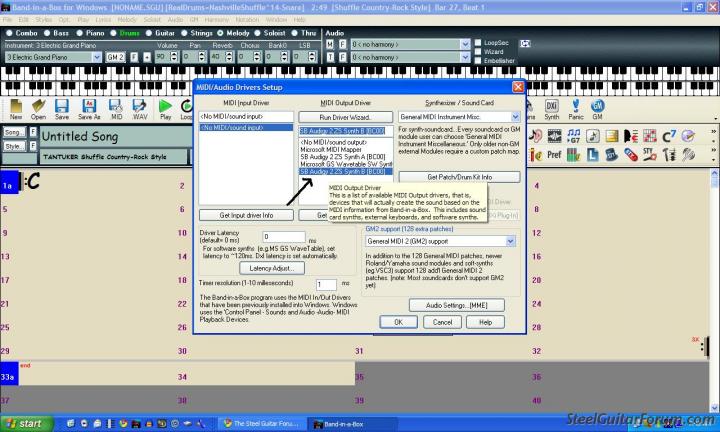Click the head silhouette vocal icon
The height and width of the screenshot is (432, 720).
(631, 136)
